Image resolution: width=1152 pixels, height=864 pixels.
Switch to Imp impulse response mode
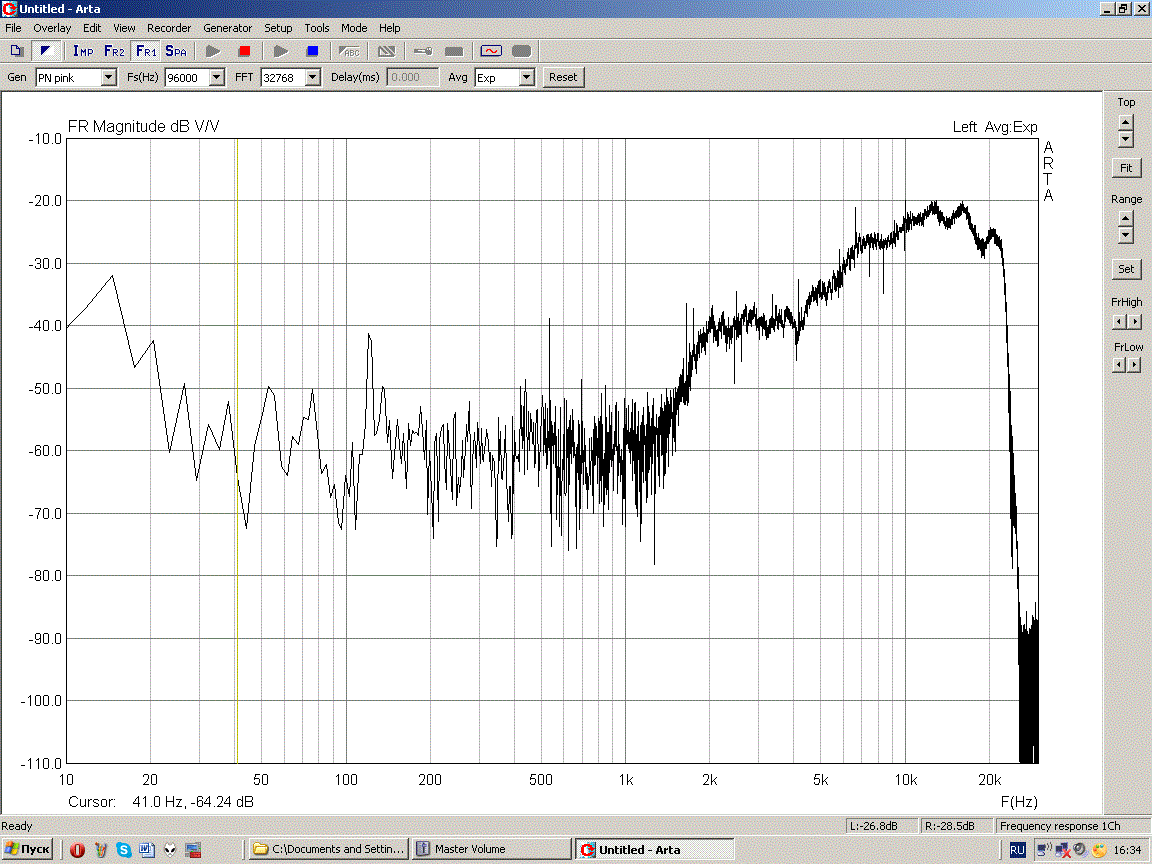83,51
